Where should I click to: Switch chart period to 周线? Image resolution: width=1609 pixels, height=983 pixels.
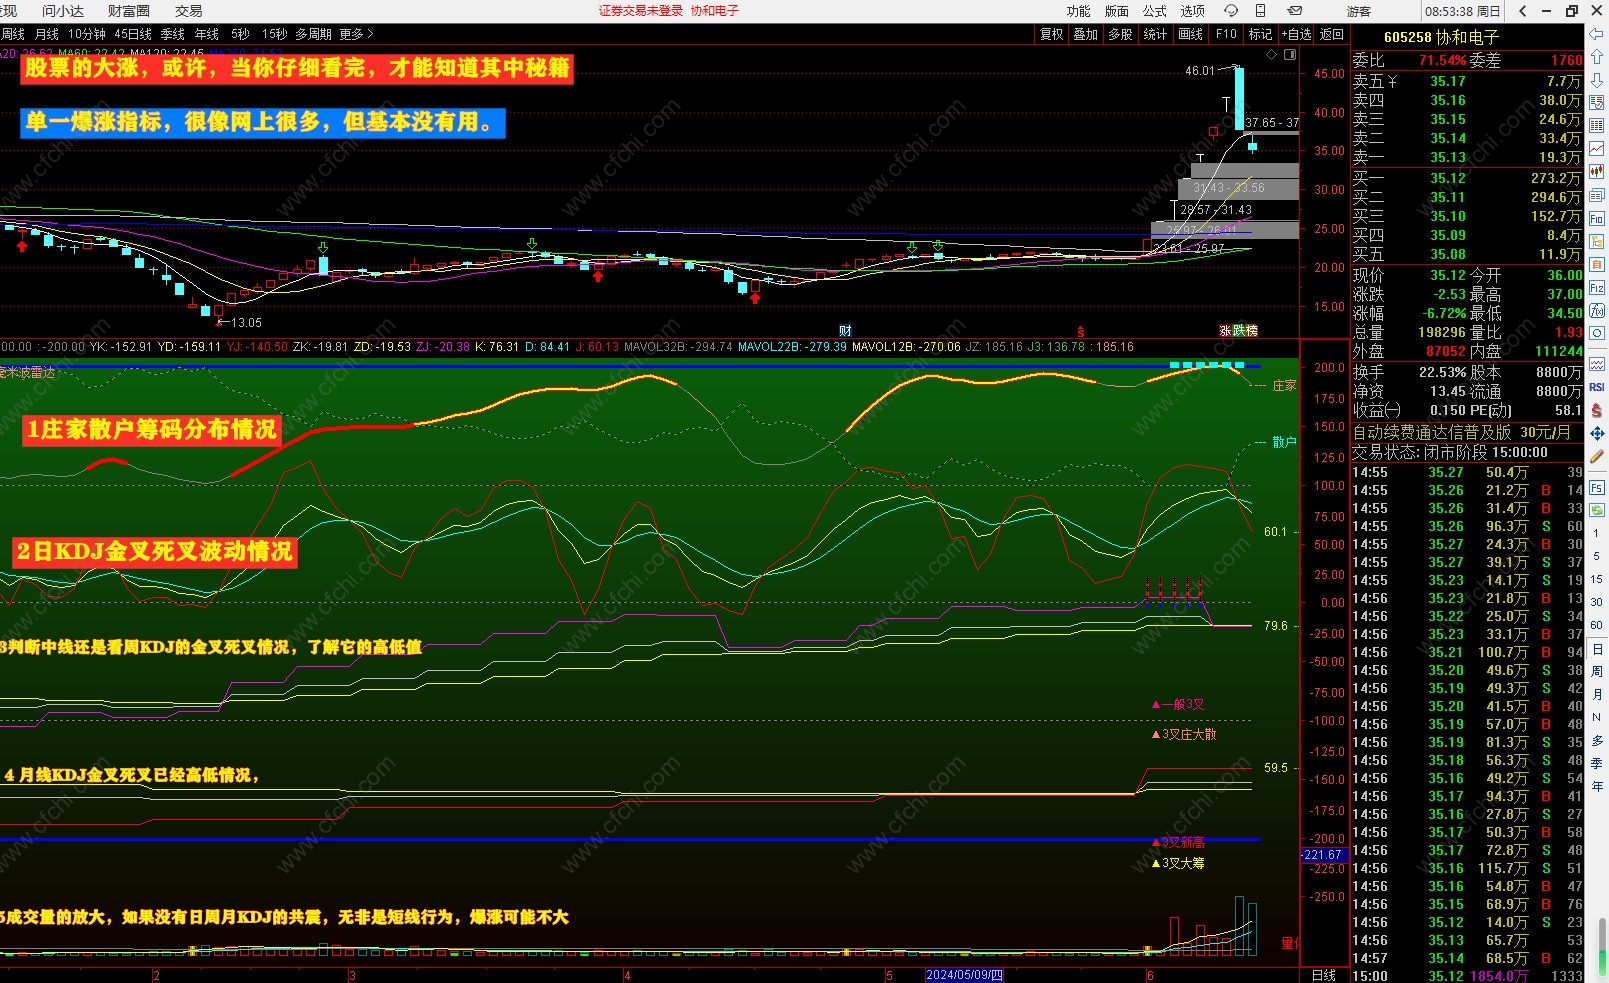click(x=13, y=34)
